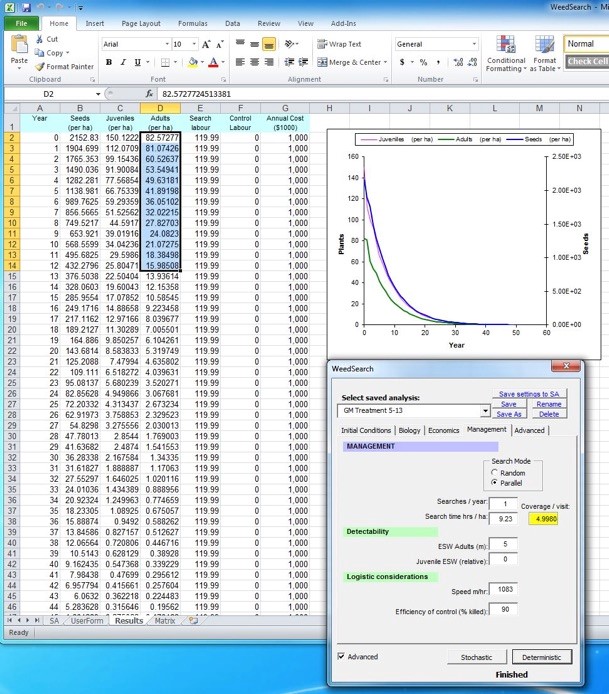The height and width of the screenshot is (694, 609).
Task: Click the Rename button
Action: click(x=549, y=404)
